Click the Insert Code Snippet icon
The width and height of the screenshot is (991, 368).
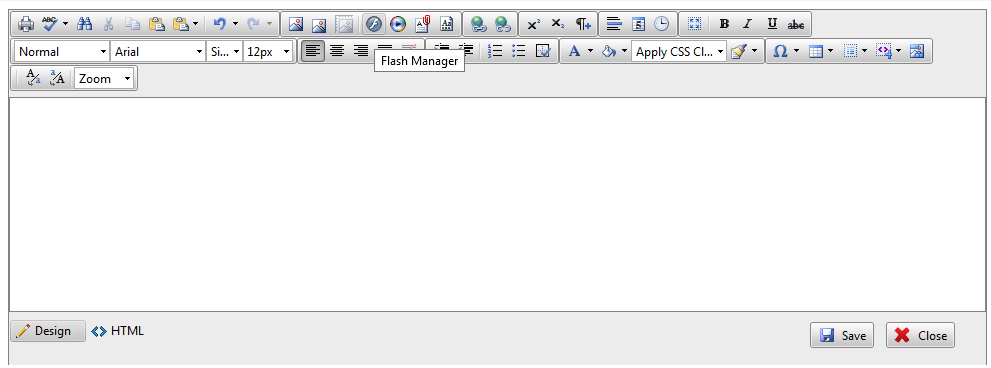(x=883, y=52)
